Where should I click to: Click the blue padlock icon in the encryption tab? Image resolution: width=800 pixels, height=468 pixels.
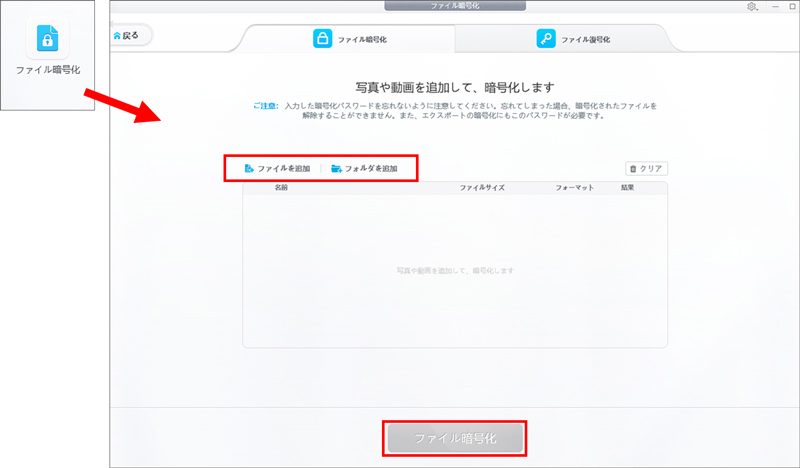[322, 39]
